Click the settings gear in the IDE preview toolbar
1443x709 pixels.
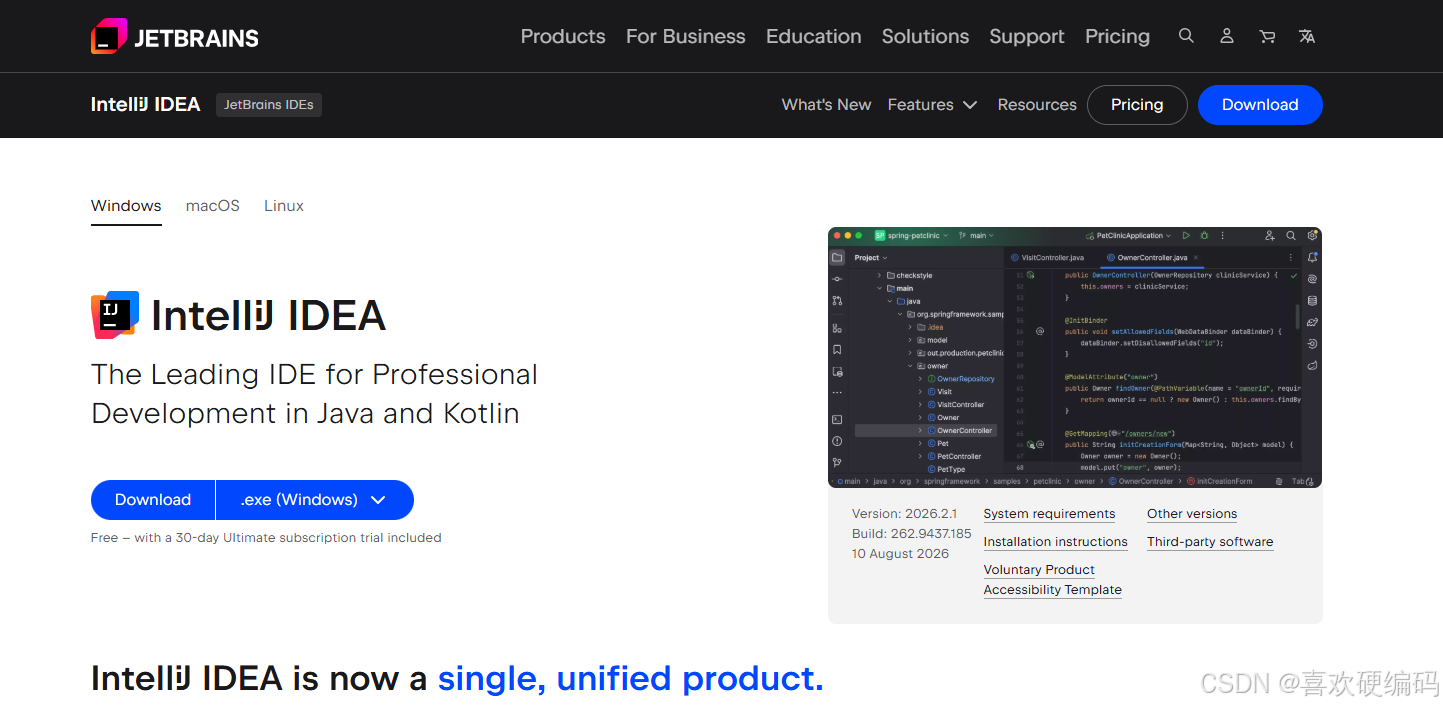pos(1313,236)
